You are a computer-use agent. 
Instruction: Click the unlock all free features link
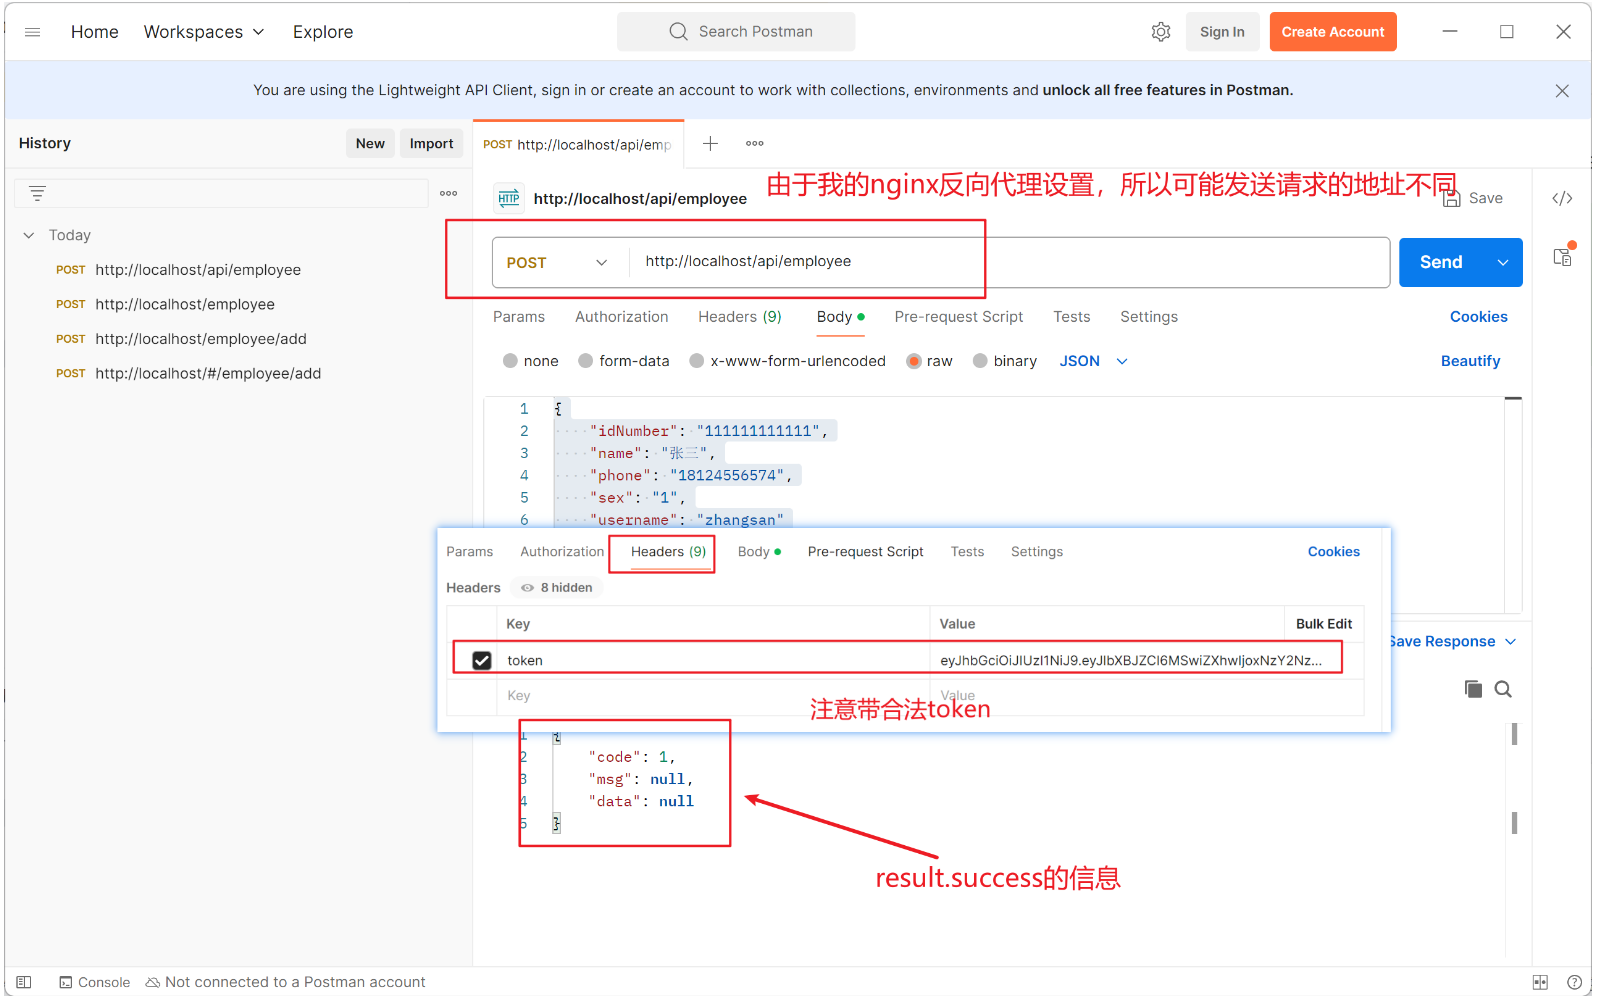point(1167,90)
